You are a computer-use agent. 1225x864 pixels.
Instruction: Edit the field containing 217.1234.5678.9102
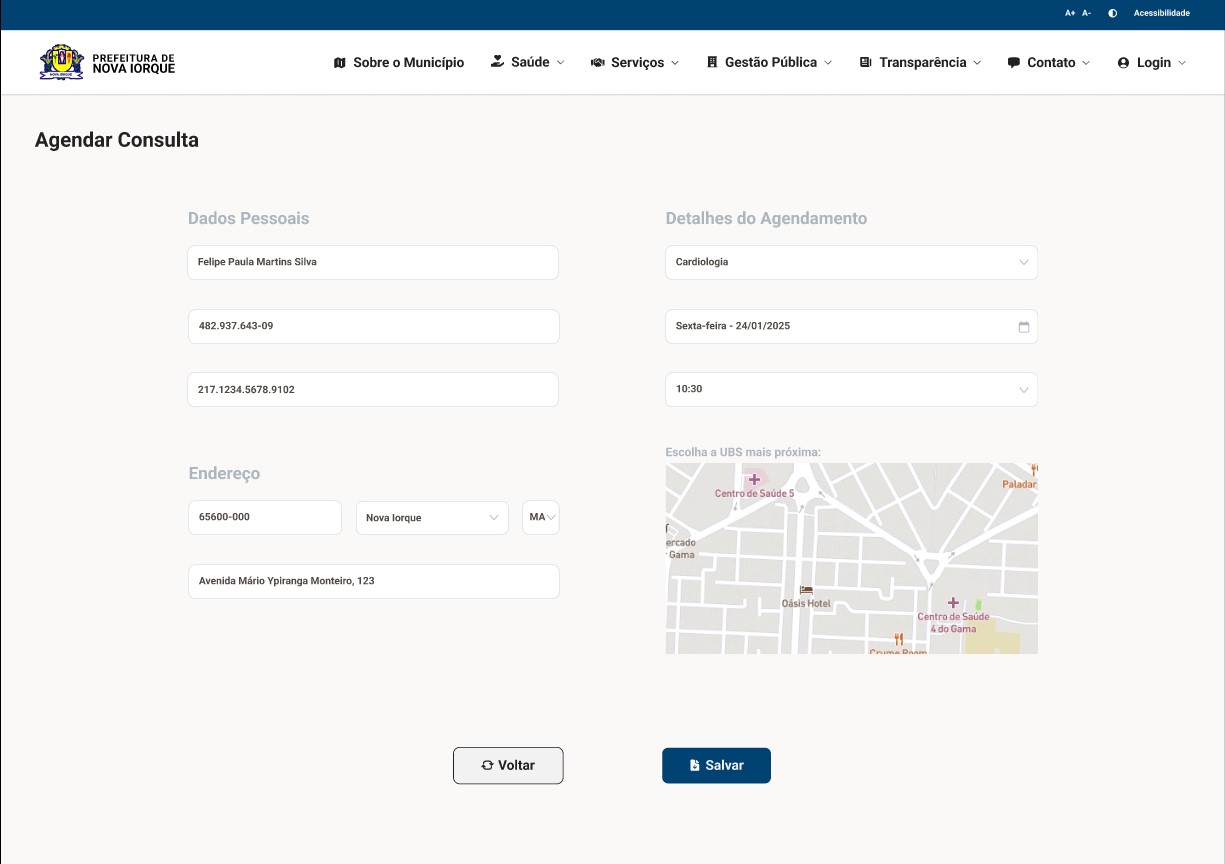click(x=373, y=389)
